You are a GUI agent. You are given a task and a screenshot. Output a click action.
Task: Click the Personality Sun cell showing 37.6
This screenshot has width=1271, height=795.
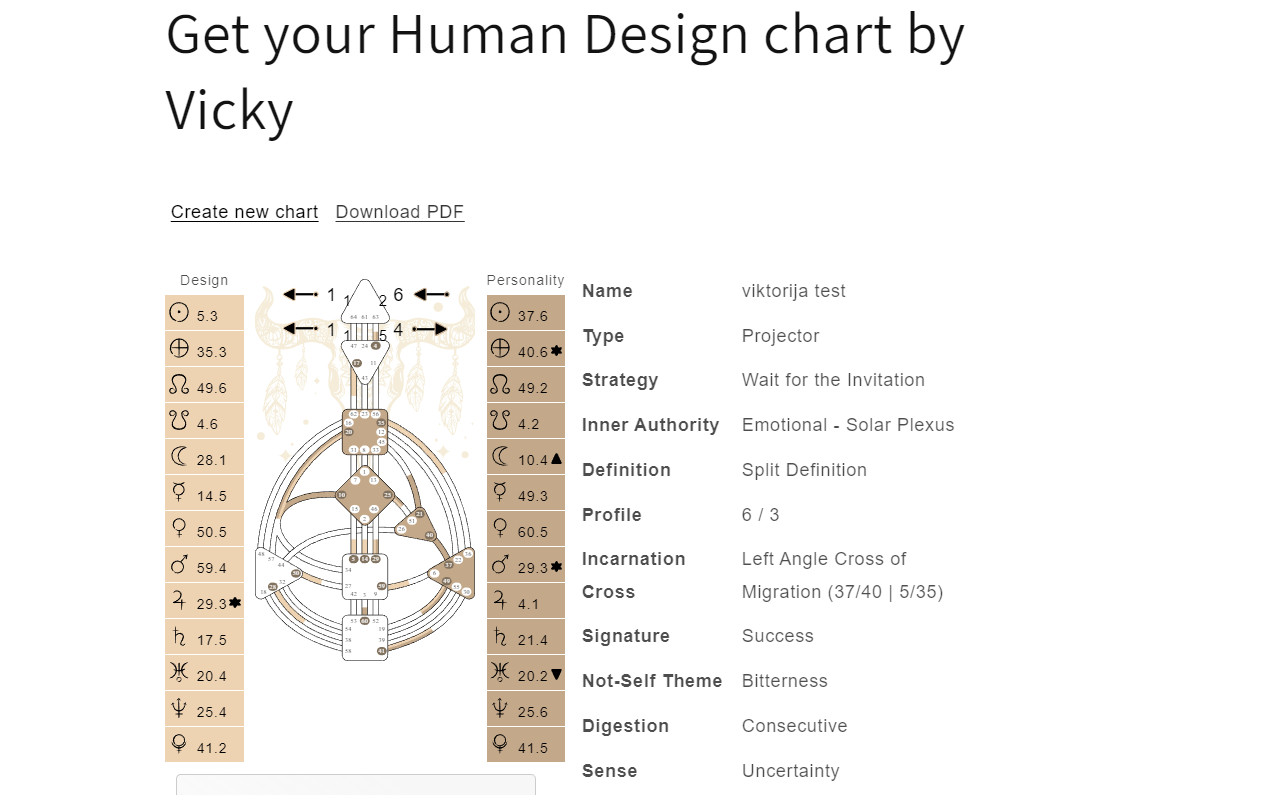[x=526, y=313]
